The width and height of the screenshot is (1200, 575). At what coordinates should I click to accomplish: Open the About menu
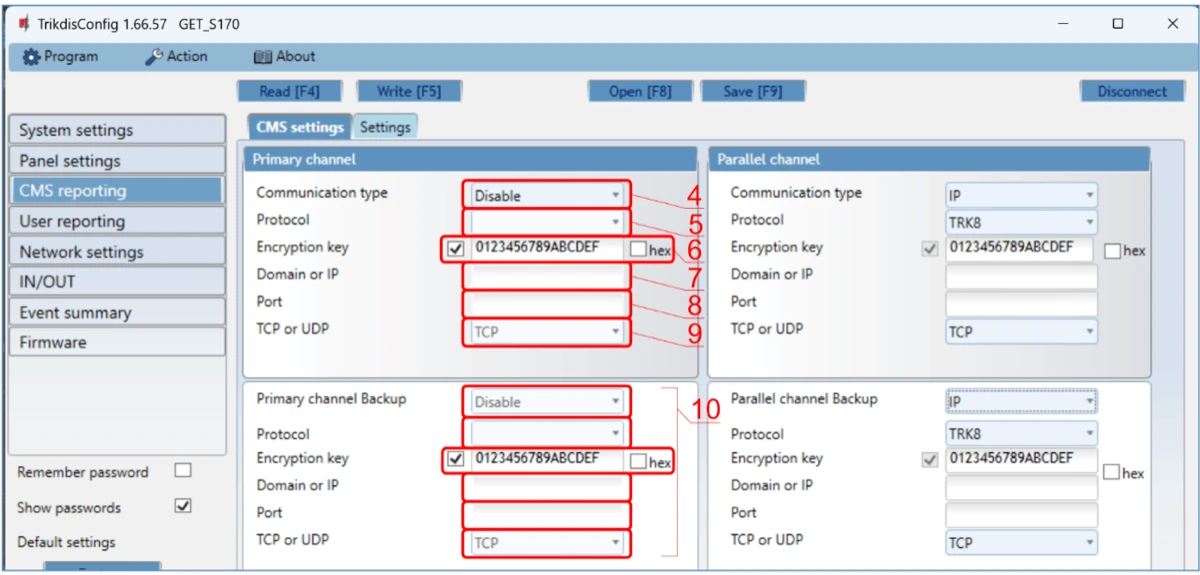284,57
